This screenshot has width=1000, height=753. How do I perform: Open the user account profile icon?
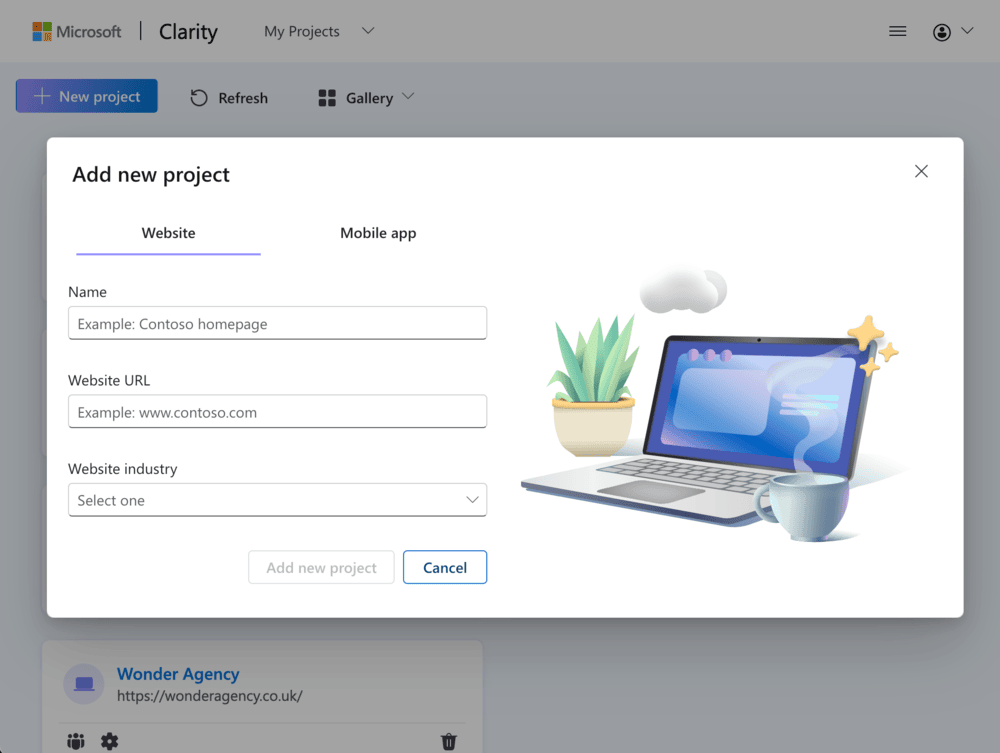click(x=941, y=32)
